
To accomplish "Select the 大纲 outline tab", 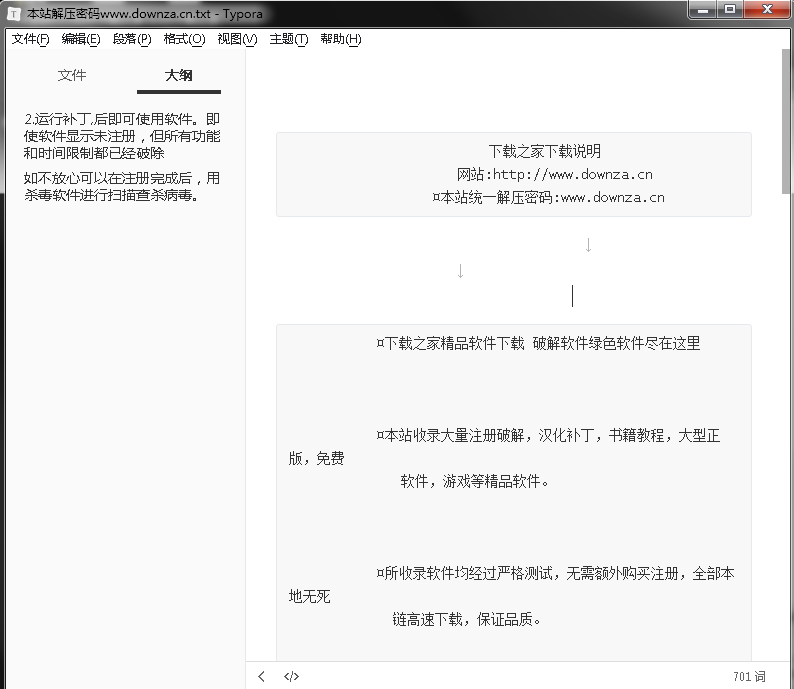I will pos(179,75).
